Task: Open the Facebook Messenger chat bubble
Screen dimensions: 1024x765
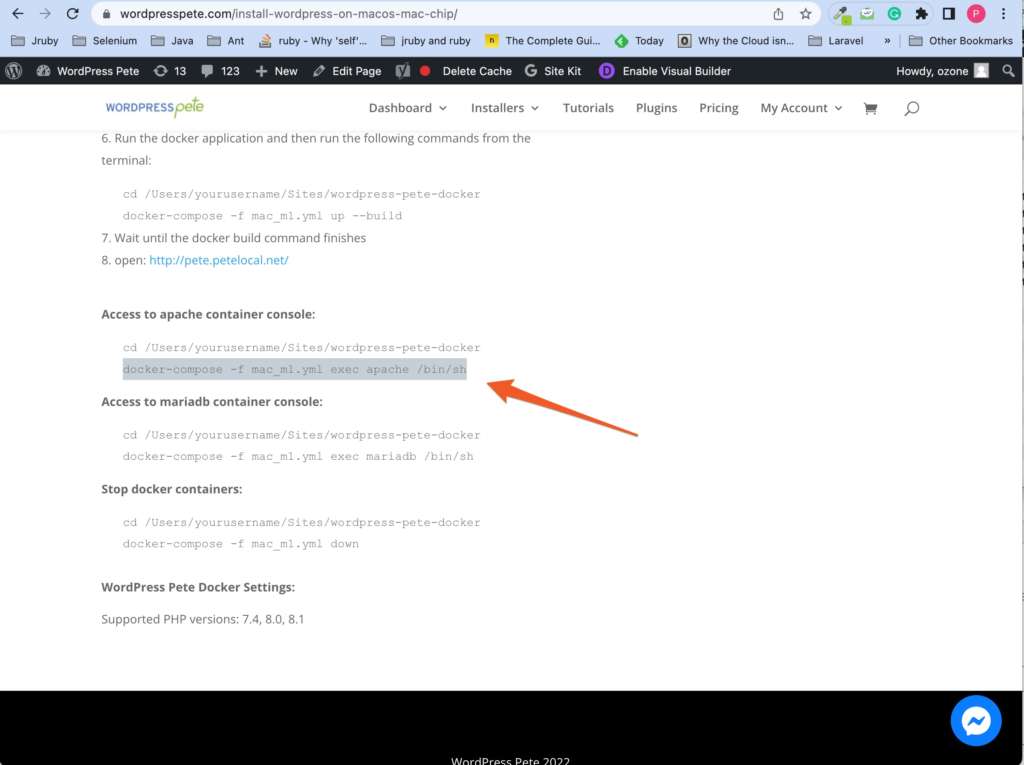Action: pos(975,720)
